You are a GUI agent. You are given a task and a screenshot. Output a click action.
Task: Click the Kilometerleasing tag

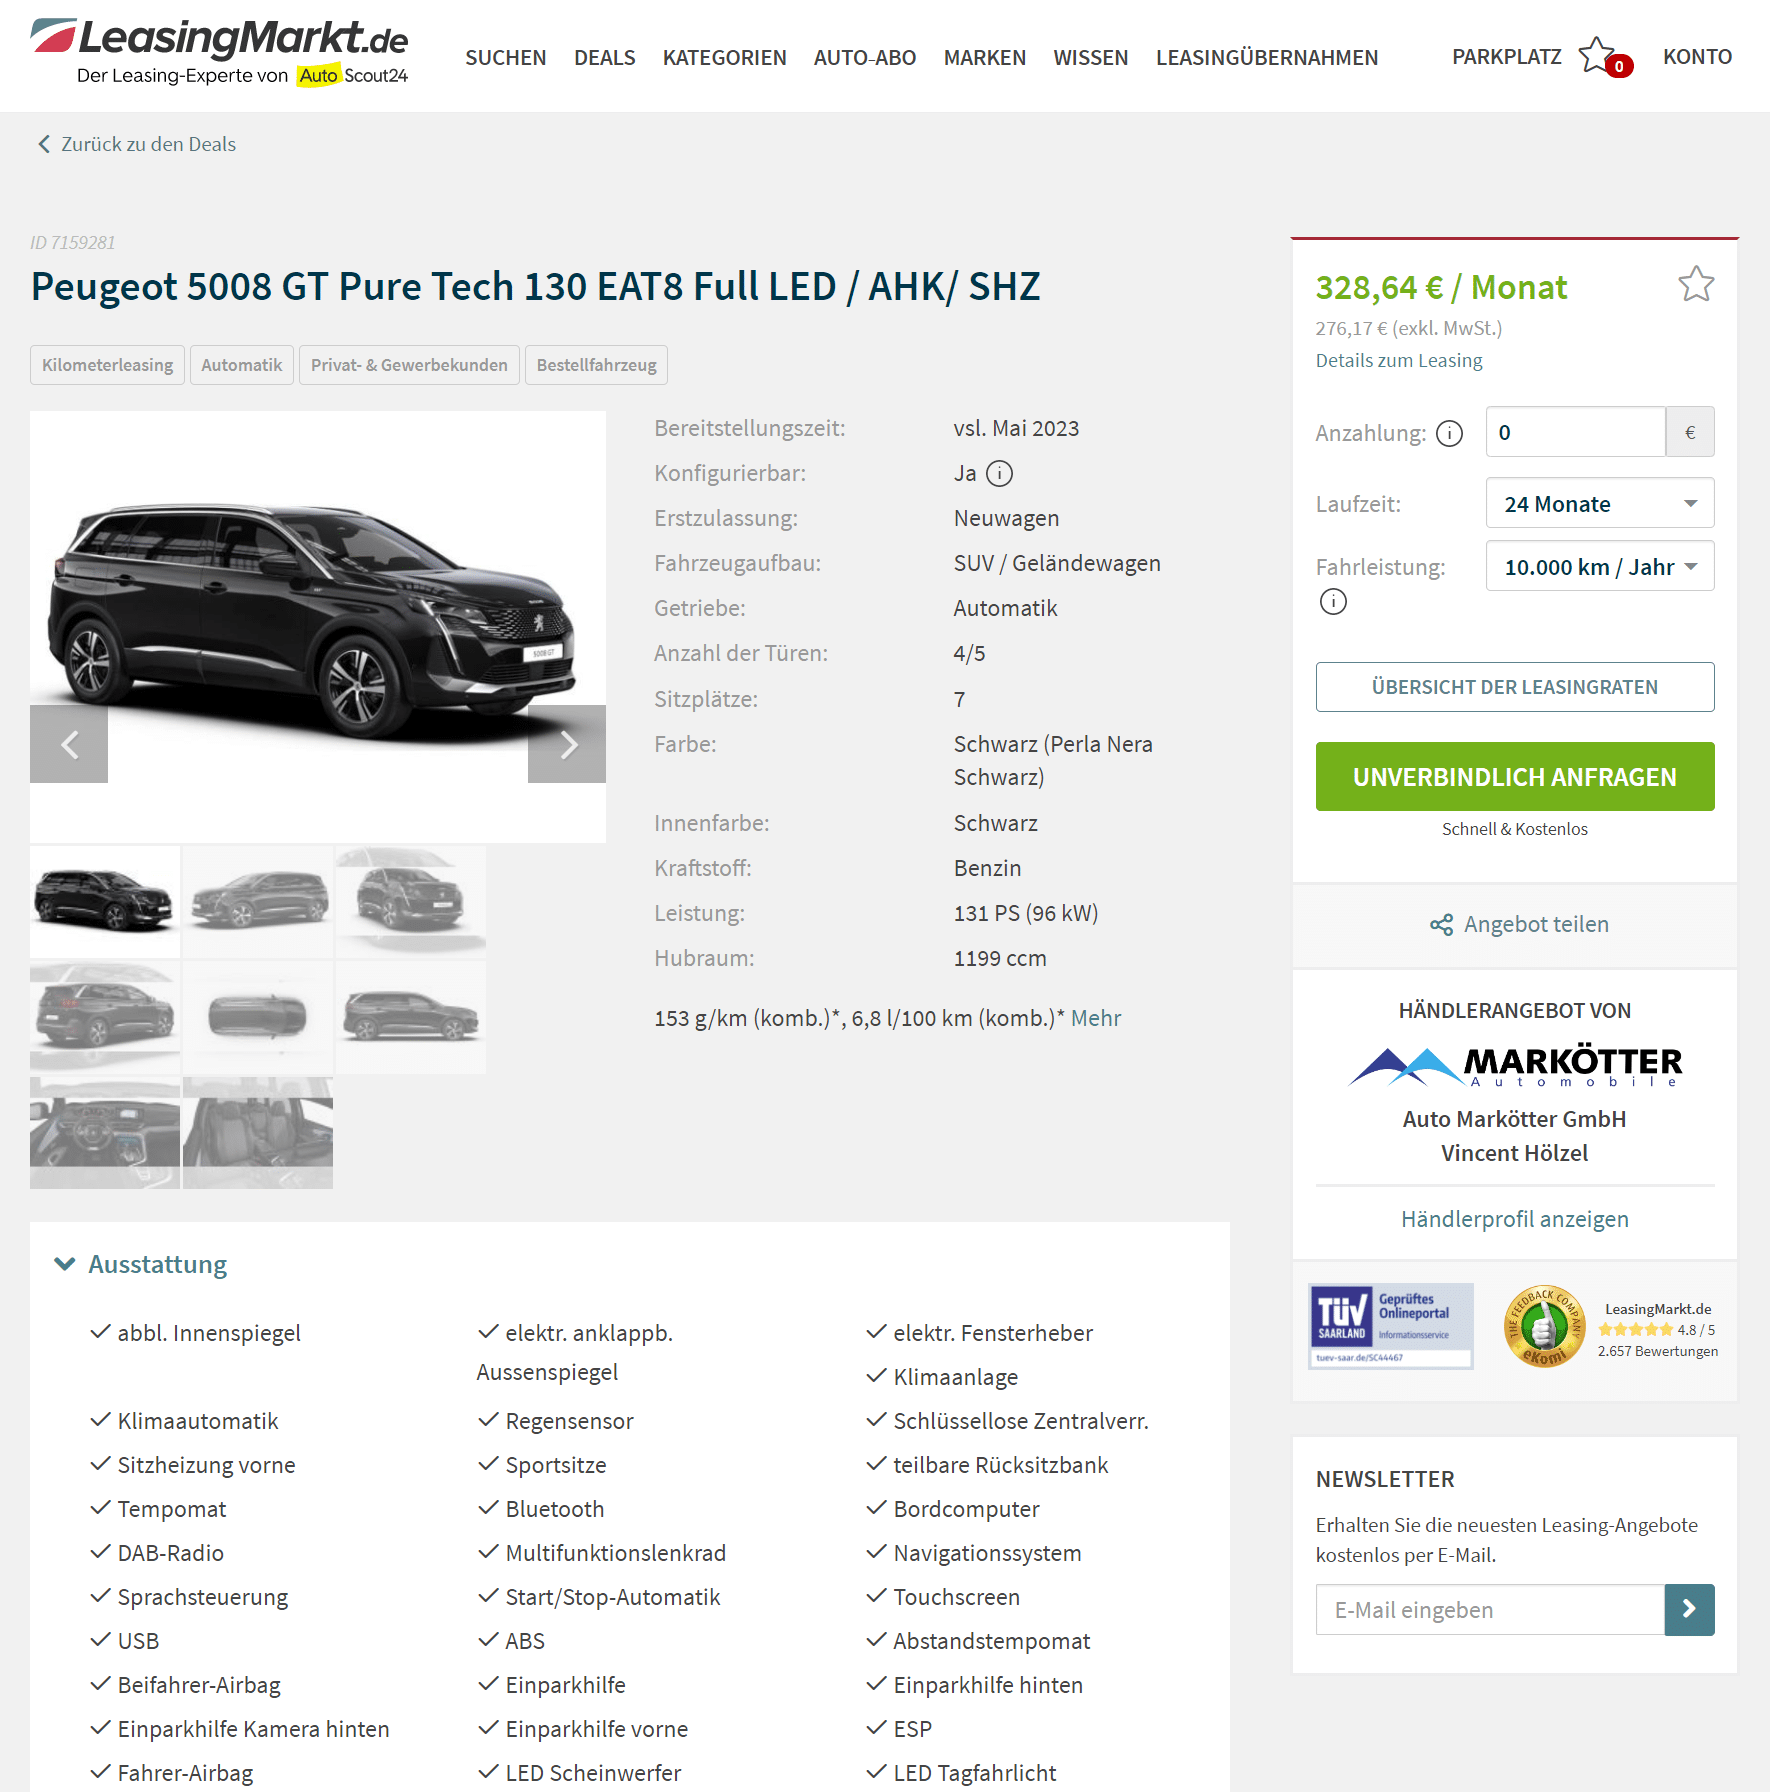(107, 365)
